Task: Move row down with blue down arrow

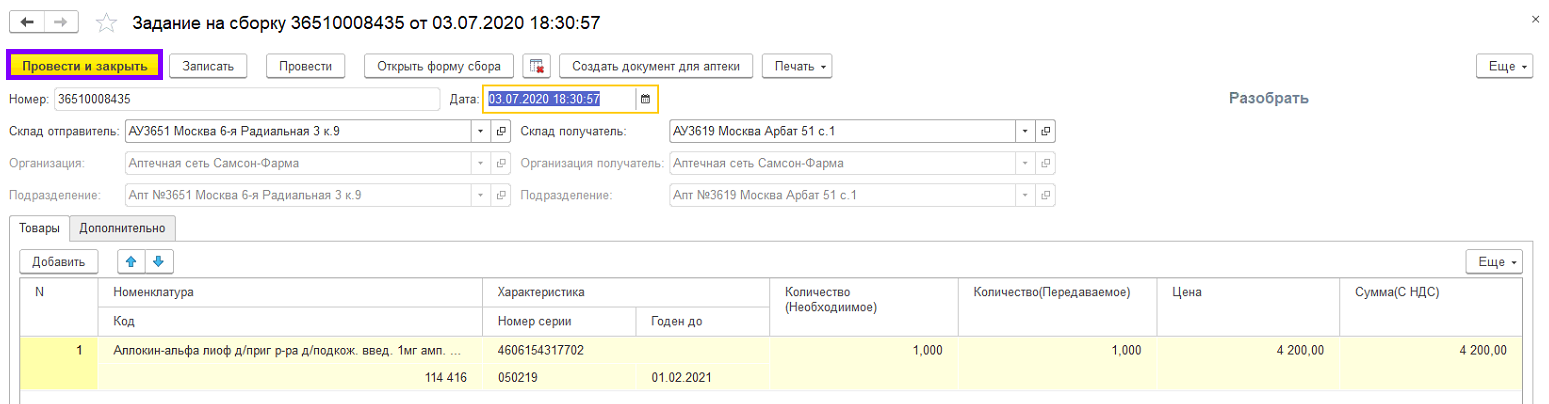Action: [x=159, y=262]
